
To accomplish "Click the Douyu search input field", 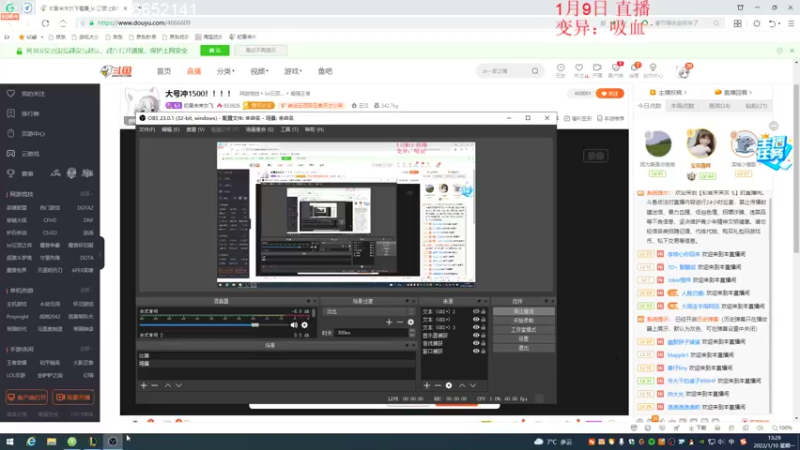I will (x=504, y=71).
